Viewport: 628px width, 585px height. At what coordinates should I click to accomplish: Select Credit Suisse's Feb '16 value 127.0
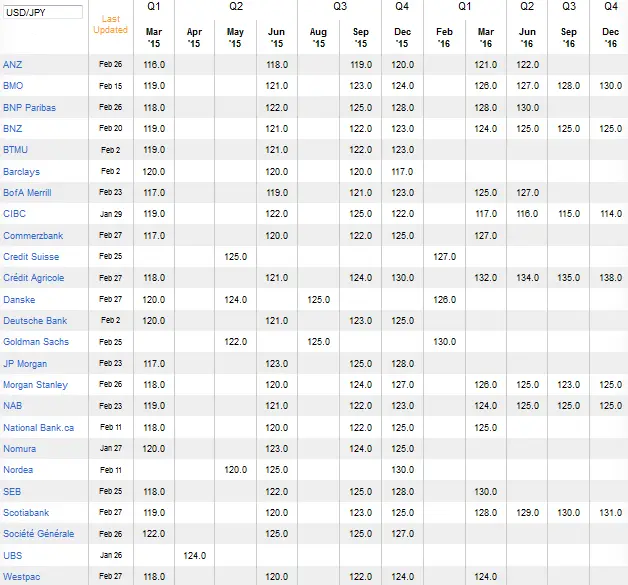pyautogui.click(x=445, y=257)
